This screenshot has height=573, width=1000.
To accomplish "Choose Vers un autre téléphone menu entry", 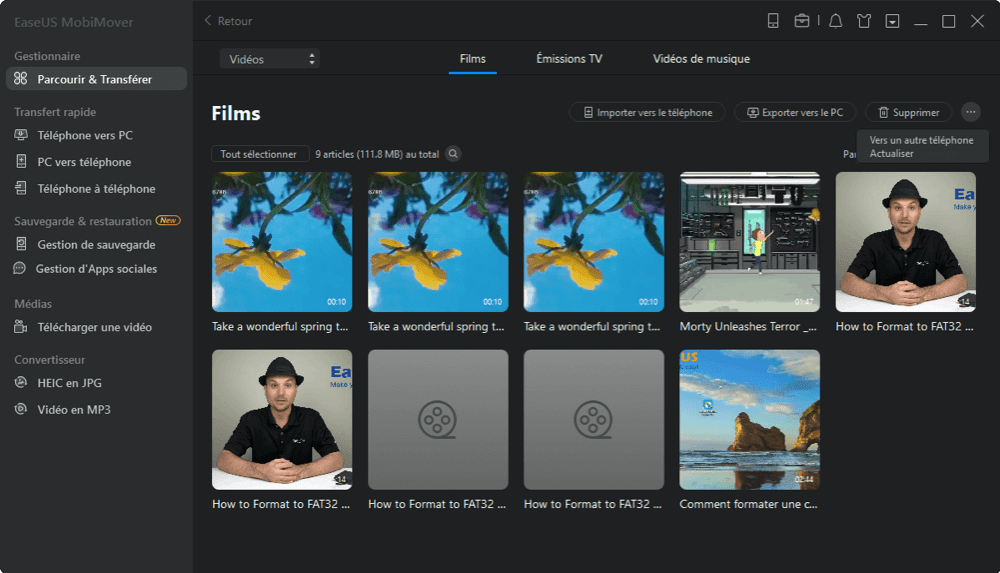I will tap(921, 141).
